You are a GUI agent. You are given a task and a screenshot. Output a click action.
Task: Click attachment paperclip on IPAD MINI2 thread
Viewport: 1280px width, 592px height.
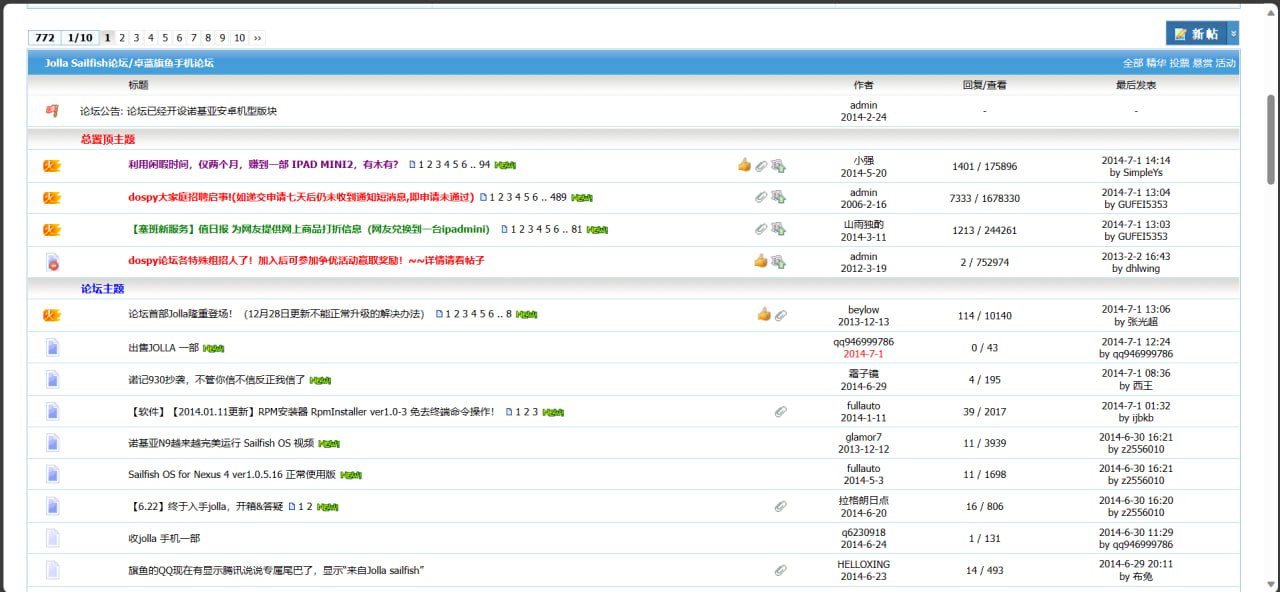pyautogui.click(x=761, y=166)
